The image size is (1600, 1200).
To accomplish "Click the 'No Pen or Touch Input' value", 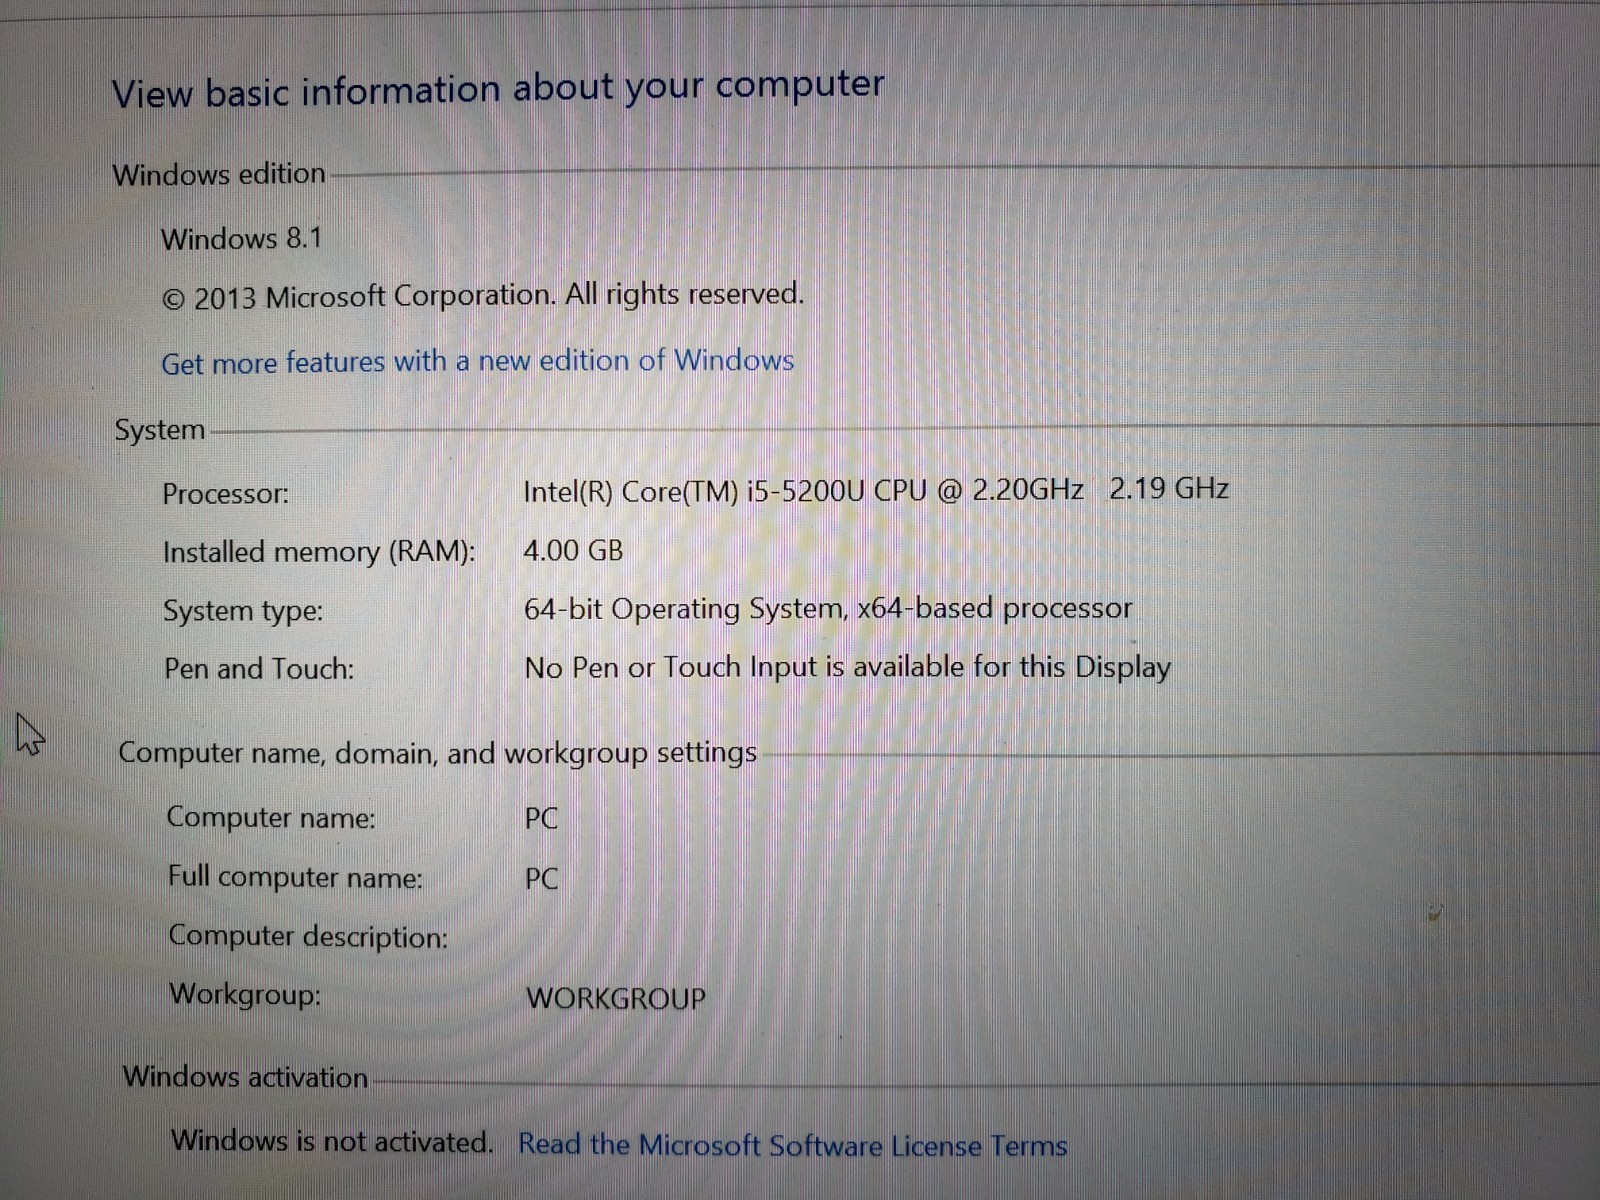I will [848, 668].
